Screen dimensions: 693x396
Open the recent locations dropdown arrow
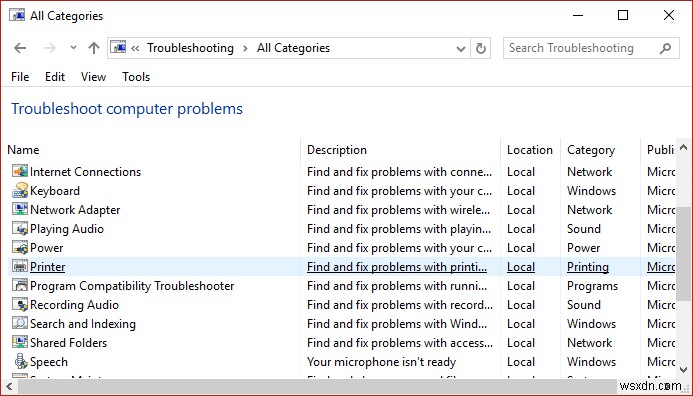click(x=73, y=48)
